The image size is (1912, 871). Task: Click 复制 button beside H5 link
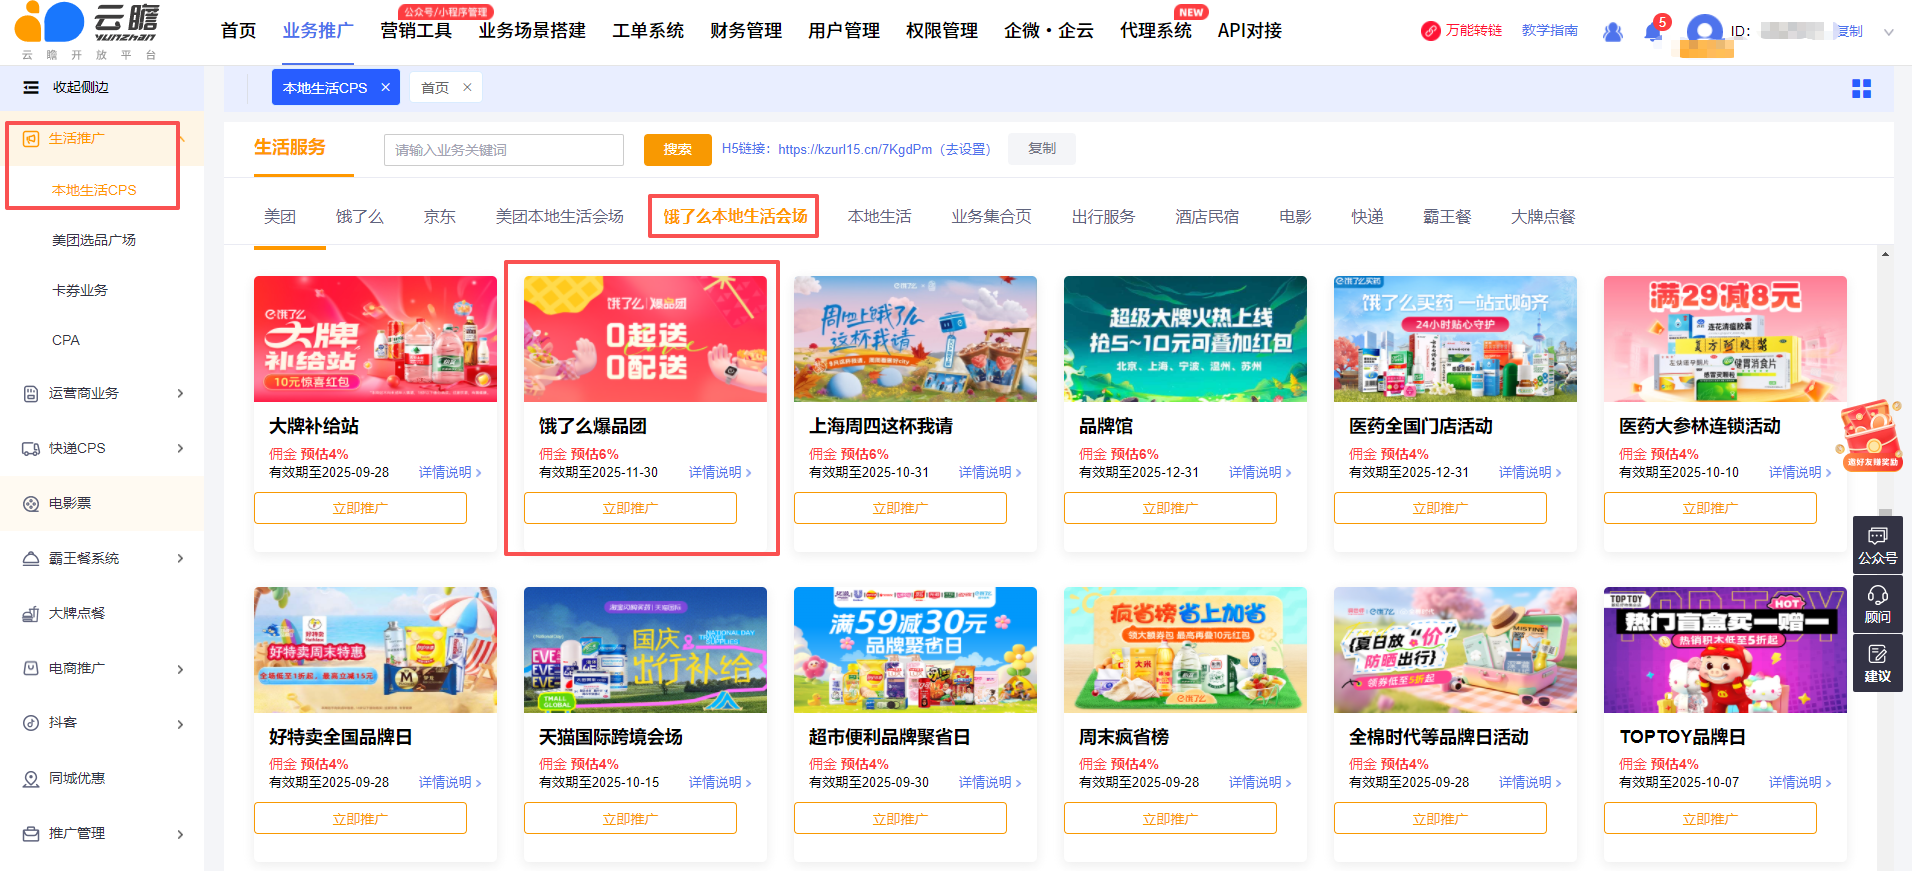[x=1042, y=149]
